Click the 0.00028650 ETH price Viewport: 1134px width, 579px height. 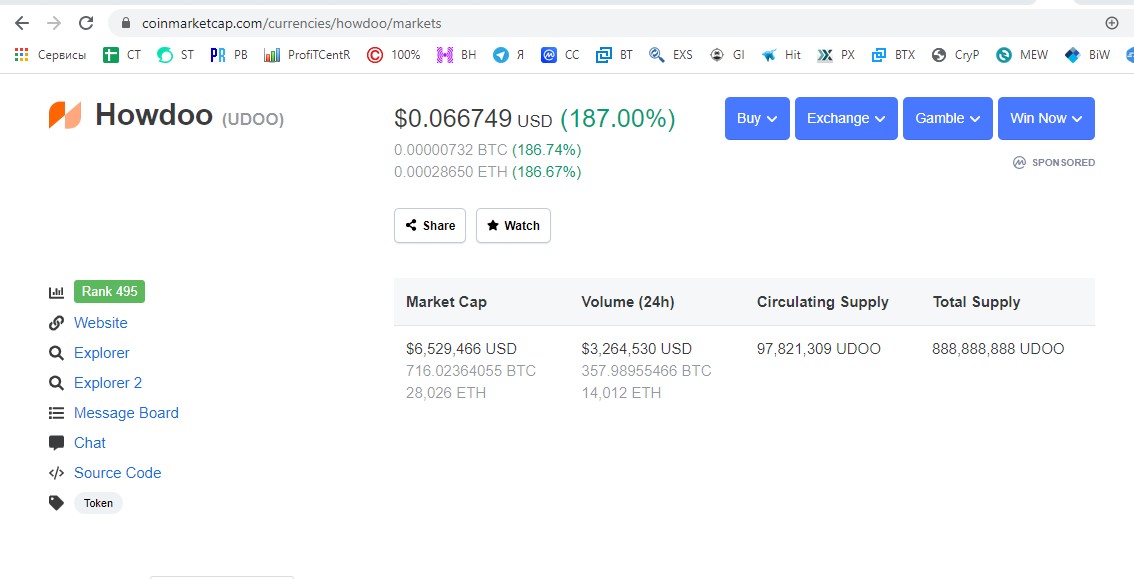451,172
